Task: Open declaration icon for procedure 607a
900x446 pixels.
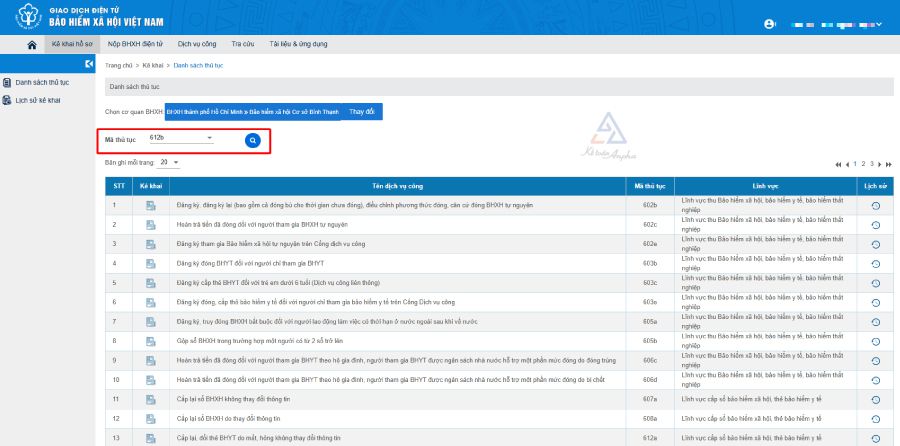Action: coord(150,399)
